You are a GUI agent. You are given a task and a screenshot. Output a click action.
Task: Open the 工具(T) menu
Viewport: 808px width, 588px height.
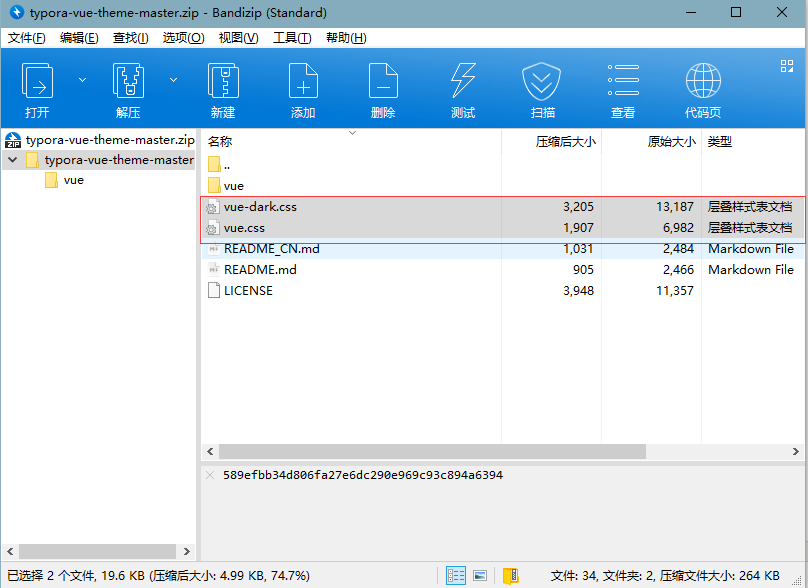tap(292, 38)
